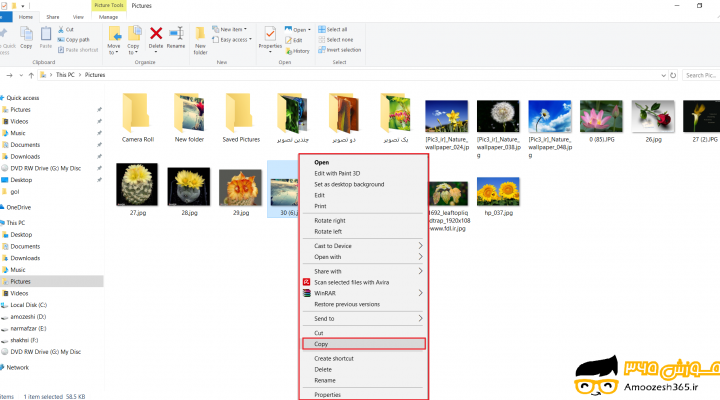The width and height of the screenshot is (720, 400).
Task: Refresh the Pictures folder view
Action: pyautogui.click(x=673, y=75)
